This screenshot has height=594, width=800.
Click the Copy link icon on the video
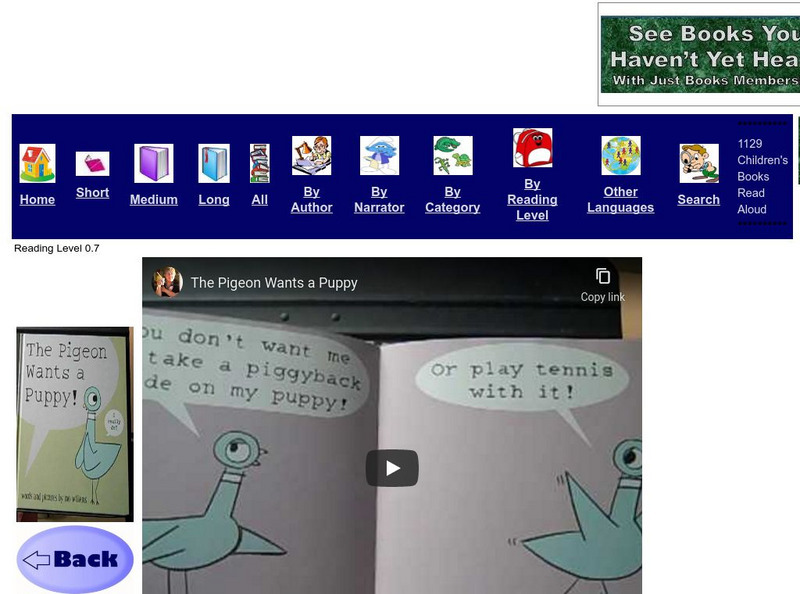[603, 277]
